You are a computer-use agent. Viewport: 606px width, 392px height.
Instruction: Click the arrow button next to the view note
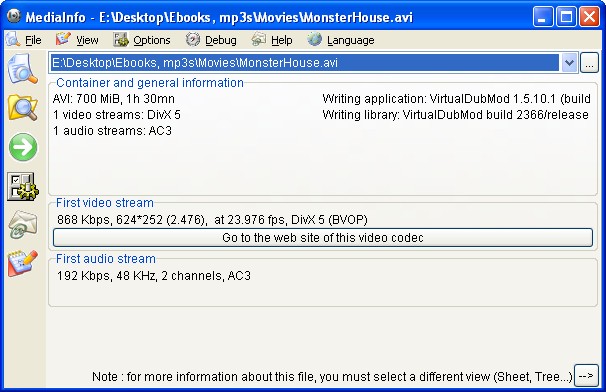[x=586, y=375]
